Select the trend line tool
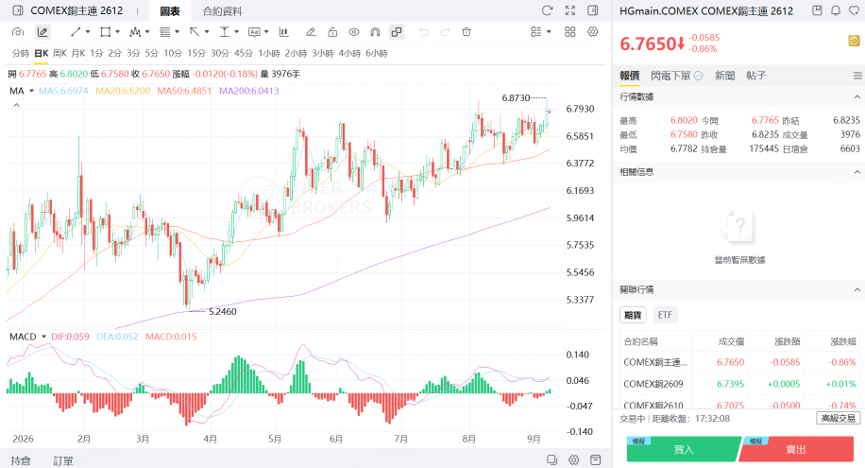 pyautogui.click(x=76, y=32)
